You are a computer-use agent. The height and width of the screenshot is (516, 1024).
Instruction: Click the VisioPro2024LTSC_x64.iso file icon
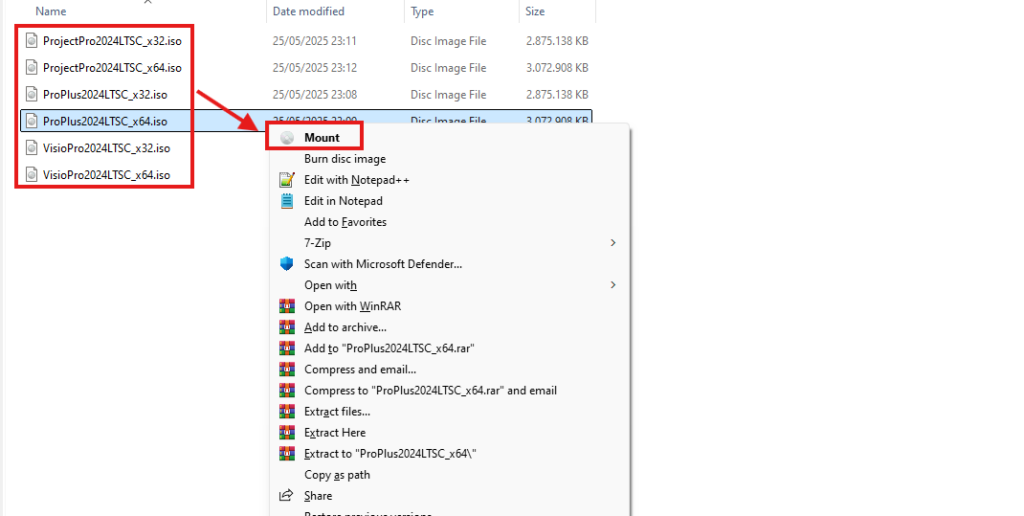31,174
